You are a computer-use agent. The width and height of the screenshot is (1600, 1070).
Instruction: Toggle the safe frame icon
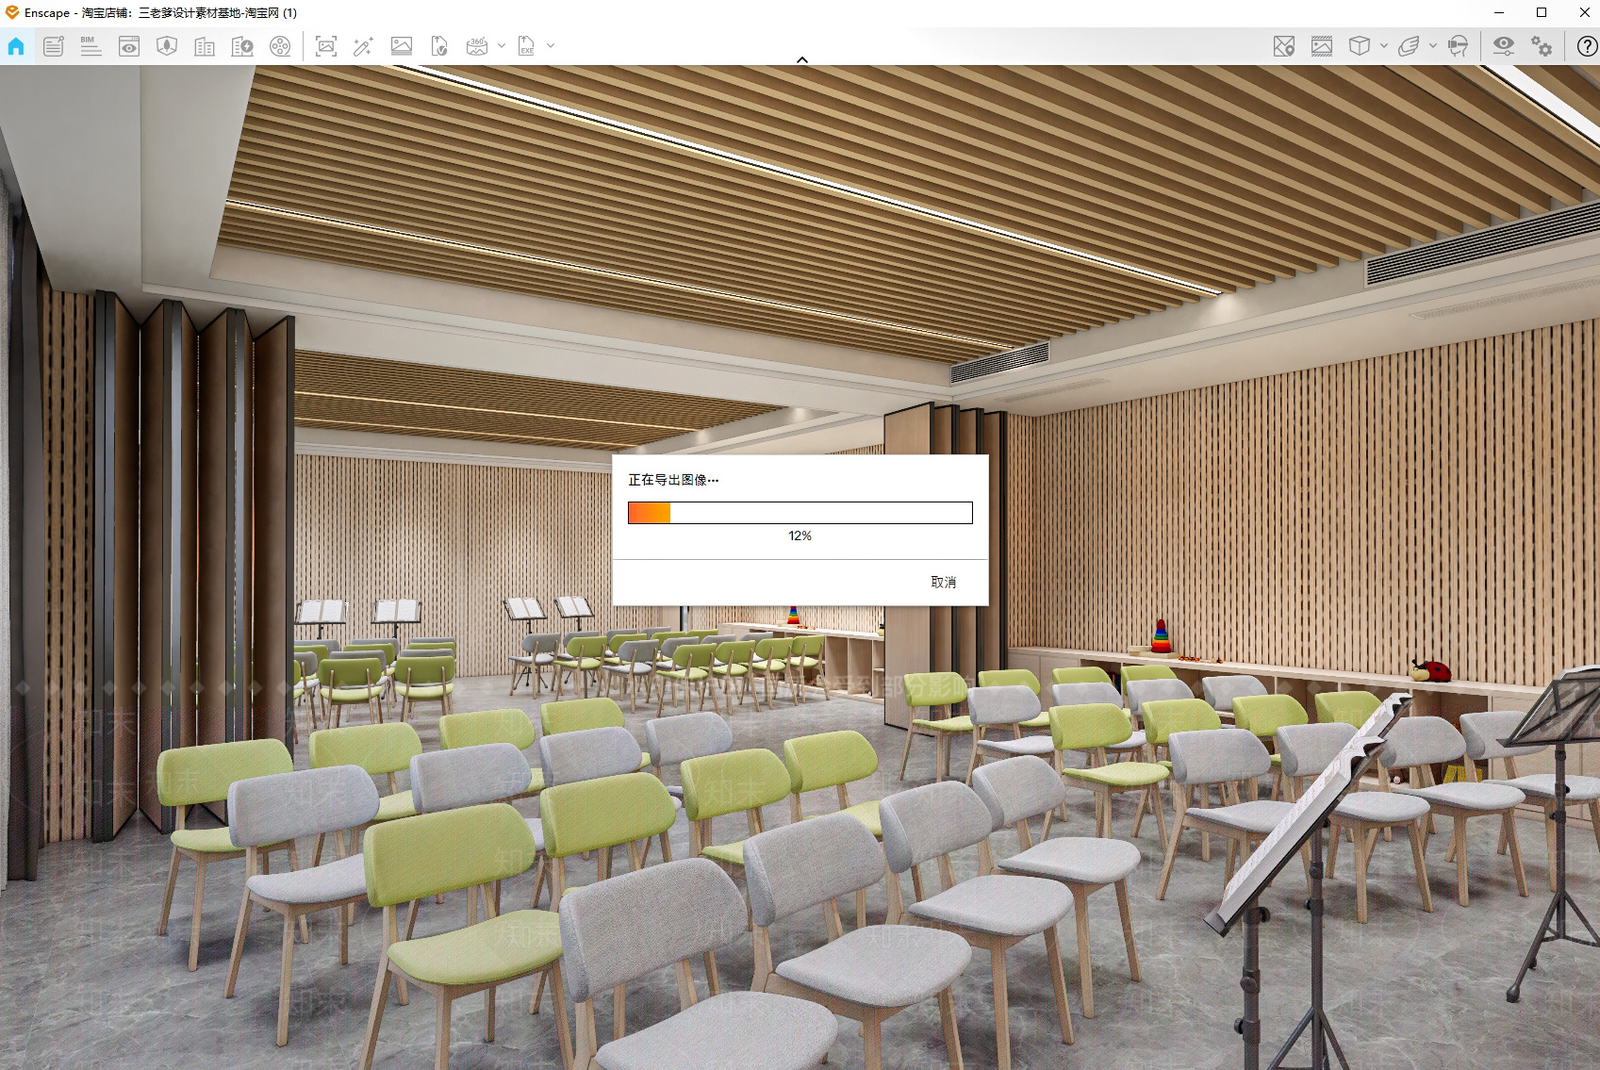point(1322,46)
